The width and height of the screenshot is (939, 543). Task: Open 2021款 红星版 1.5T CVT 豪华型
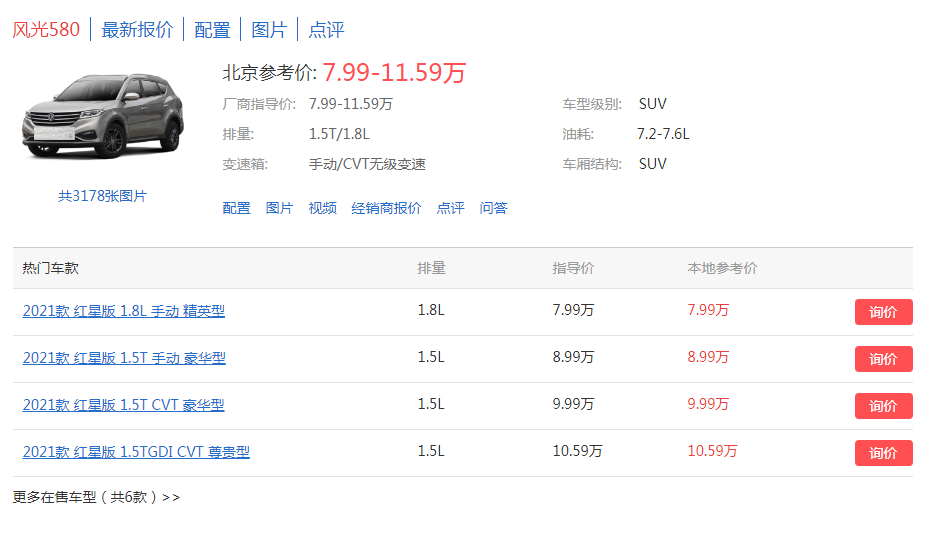123,405
